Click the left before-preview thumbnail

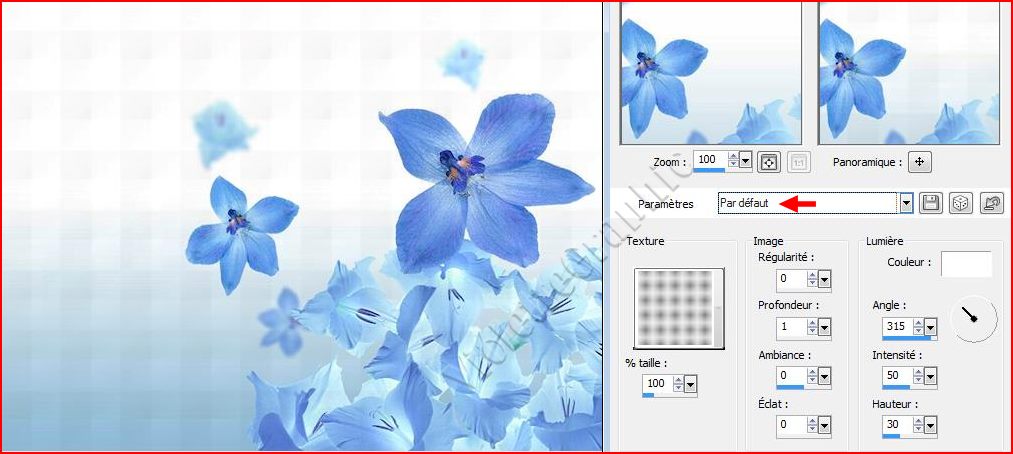pos(710,72)
